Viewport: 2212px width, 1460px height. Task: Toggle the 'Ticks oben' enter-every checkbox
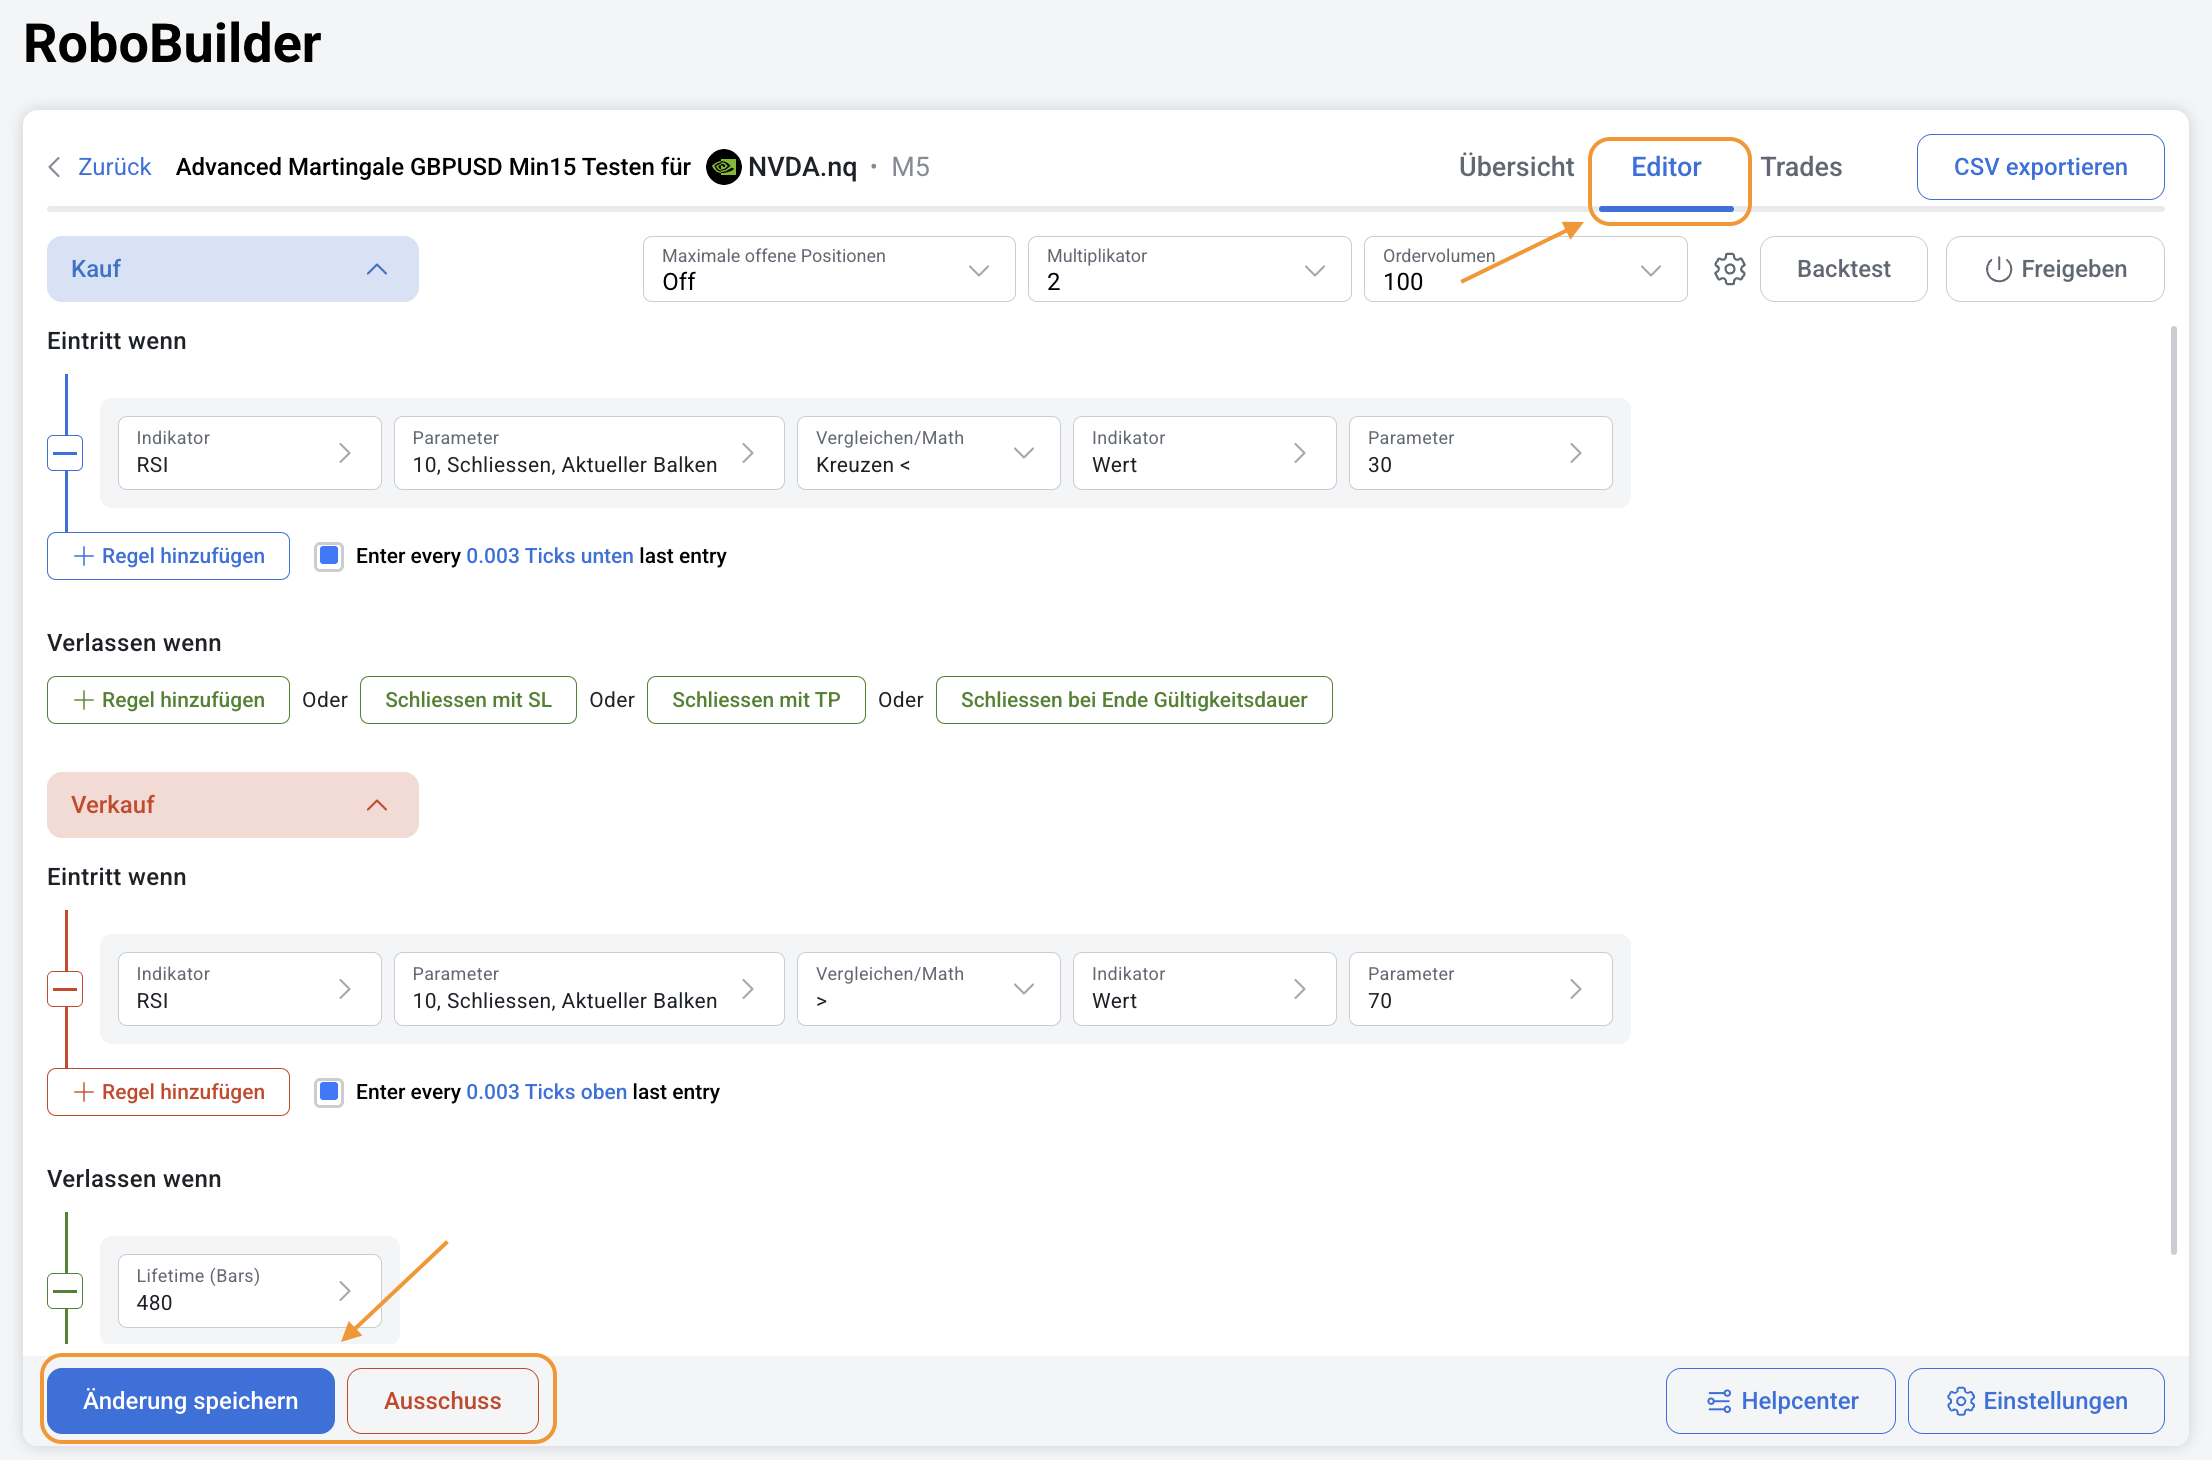(329, 1092)
